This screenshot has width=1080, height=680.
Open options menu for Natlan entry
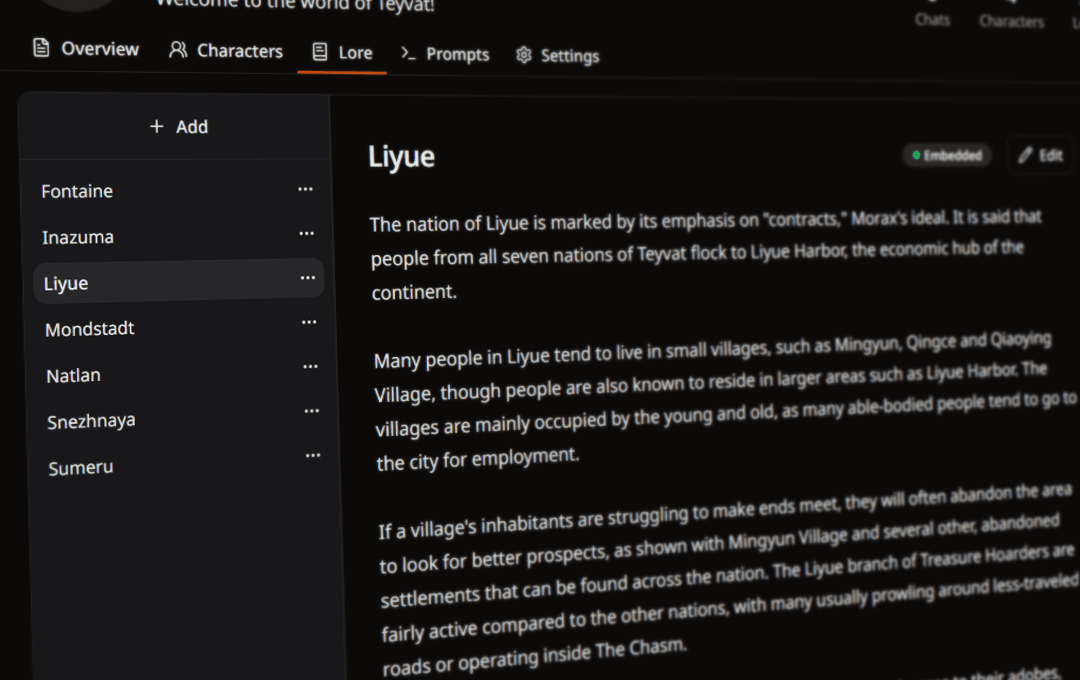[311, 367]
